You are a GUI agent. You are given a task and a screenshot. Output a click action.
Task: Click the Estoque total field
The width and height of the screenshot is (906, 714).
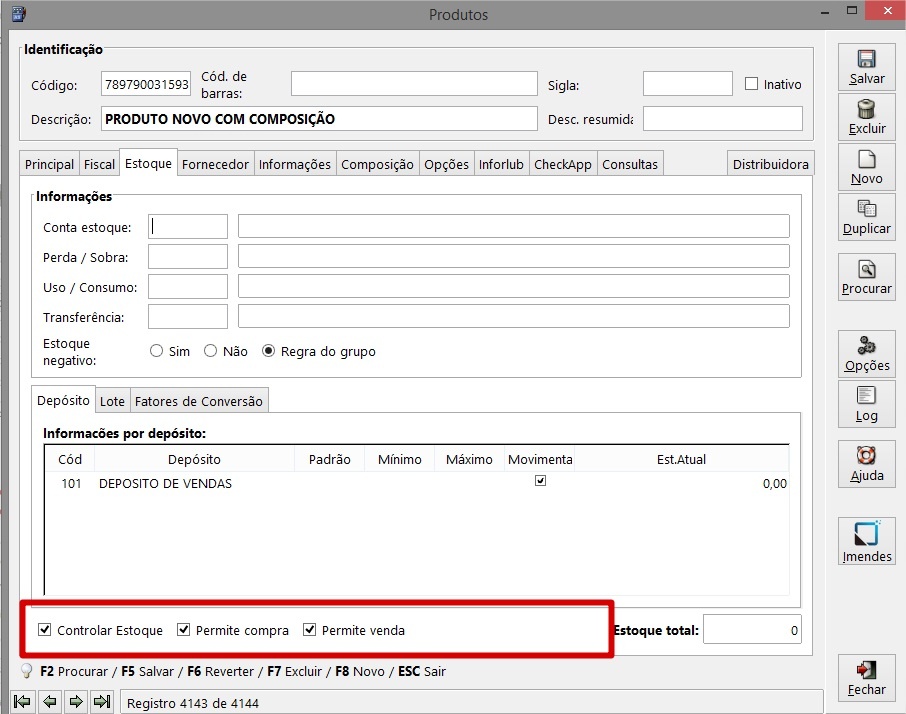tap(752, 630)
